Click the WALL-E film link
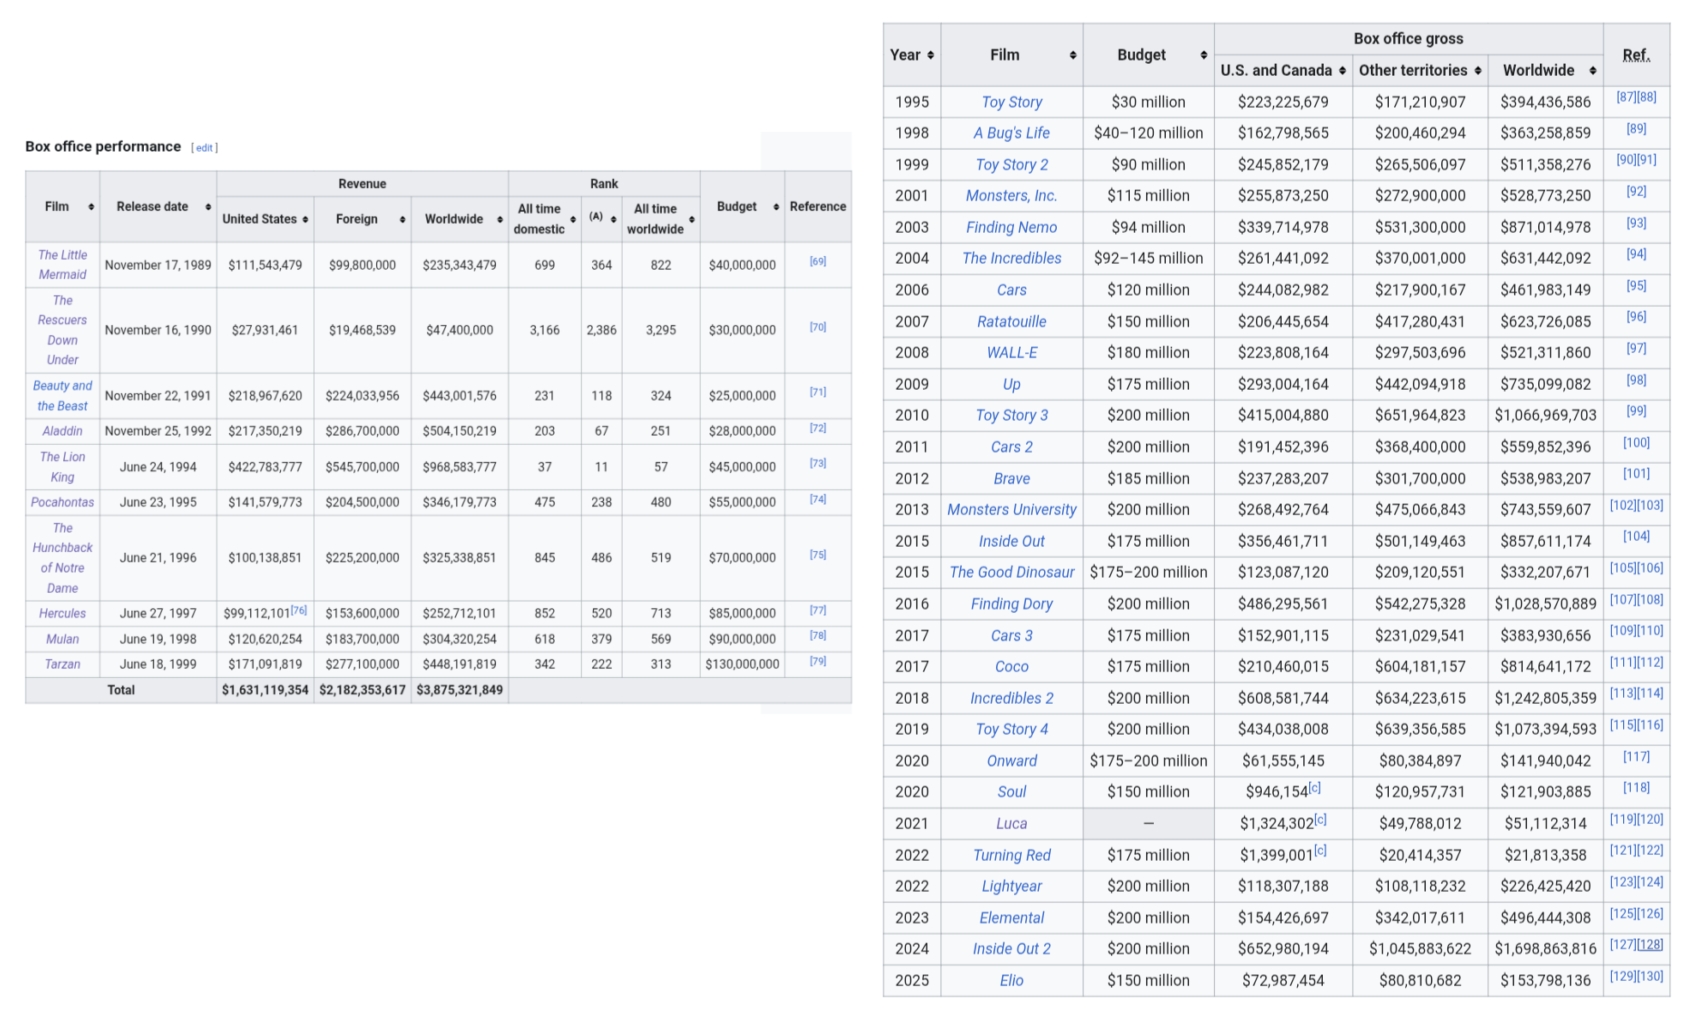The height and width of the screenshot is (1018, 1691). pyautogui.click(x=1011, y=352)
